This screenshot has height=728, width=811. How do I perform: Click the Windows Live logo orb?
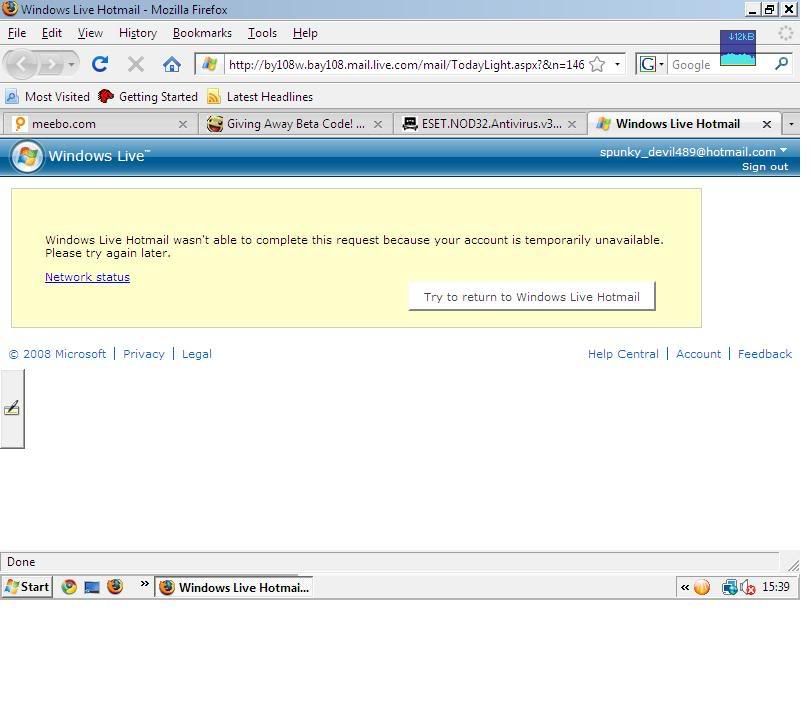click(x=27, y=156)
